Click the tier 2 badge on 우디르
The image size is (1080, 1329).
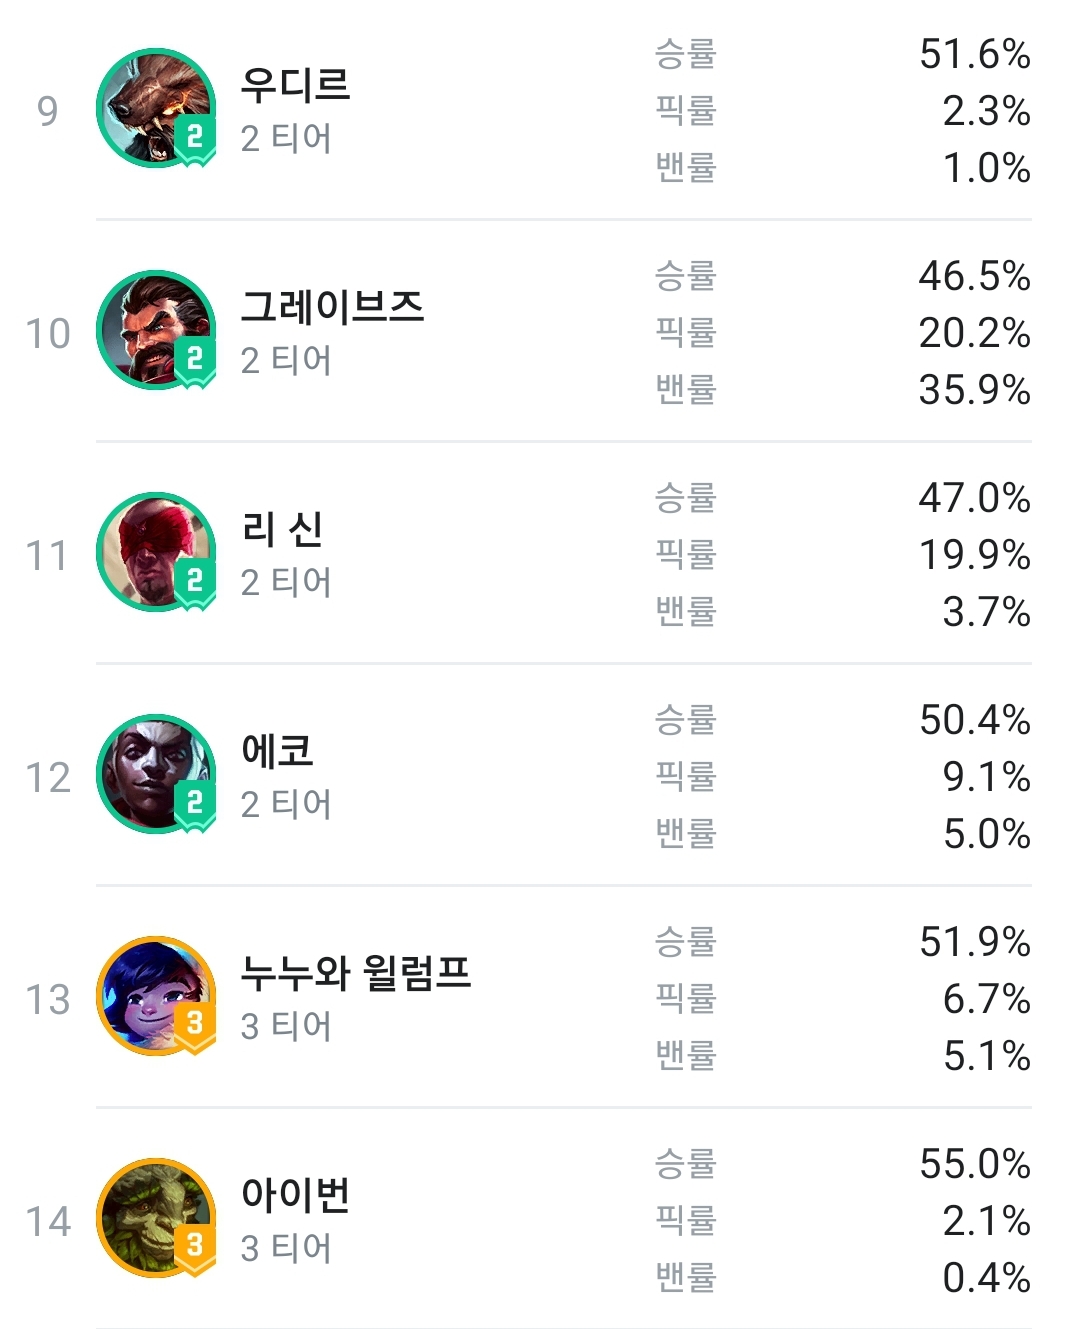point(195,138)
